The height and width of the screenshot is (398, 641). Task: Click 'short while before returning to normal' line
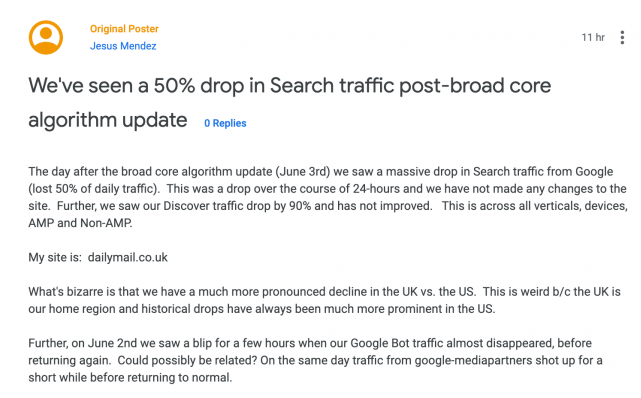click(130, 378)
